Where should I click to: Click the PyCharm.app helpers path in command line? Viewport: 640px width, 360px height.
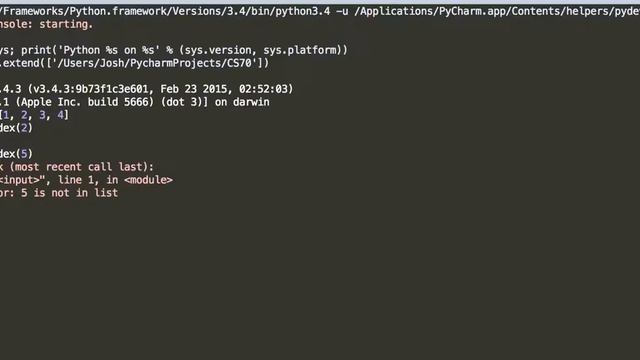497,11
